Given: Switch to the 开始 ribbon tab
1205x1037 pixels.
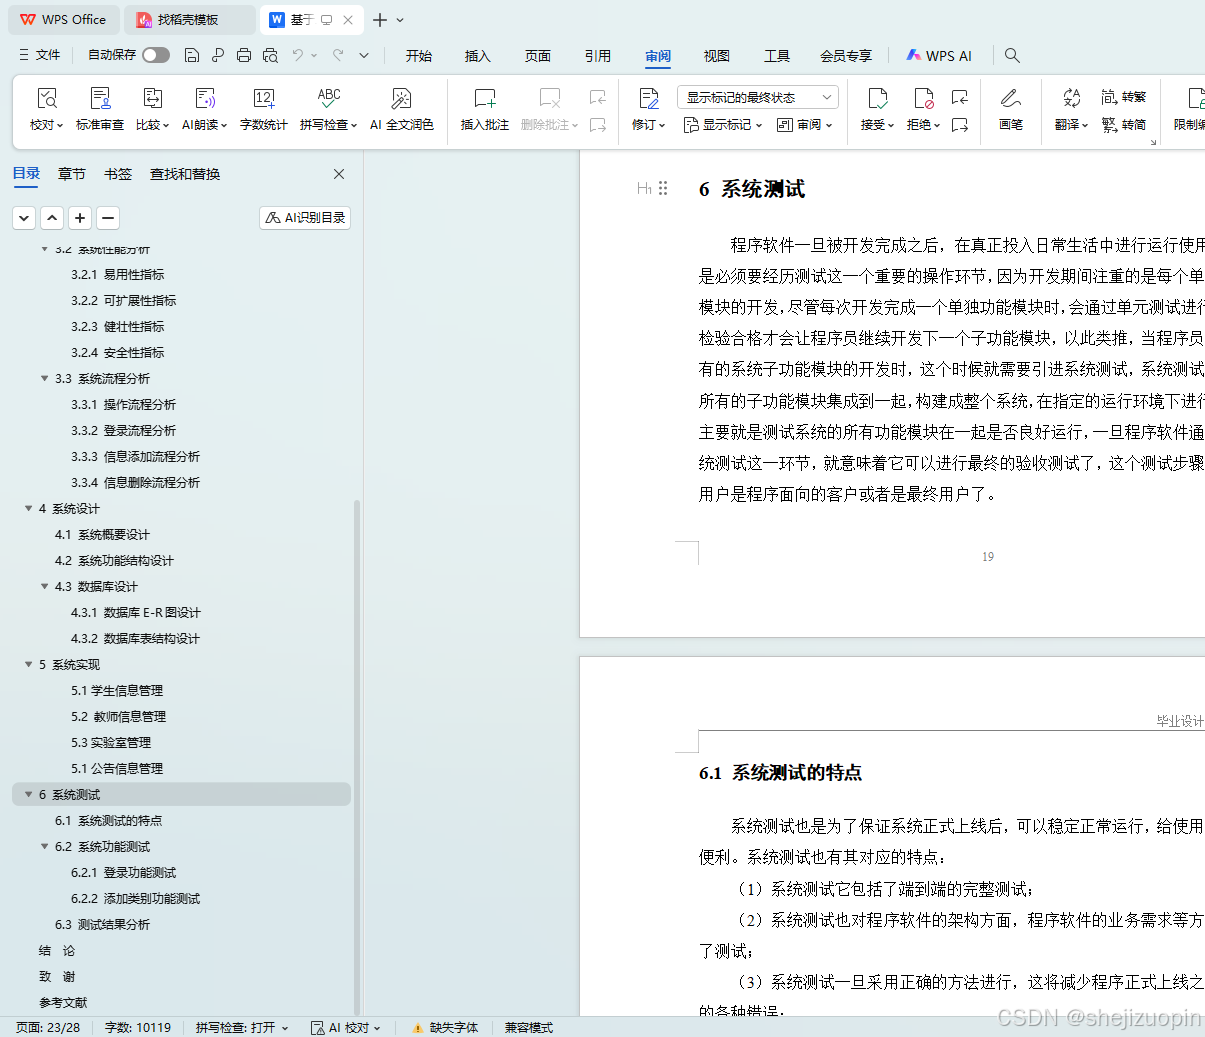Looking at the screenshot, I should [x=419, y=56].
